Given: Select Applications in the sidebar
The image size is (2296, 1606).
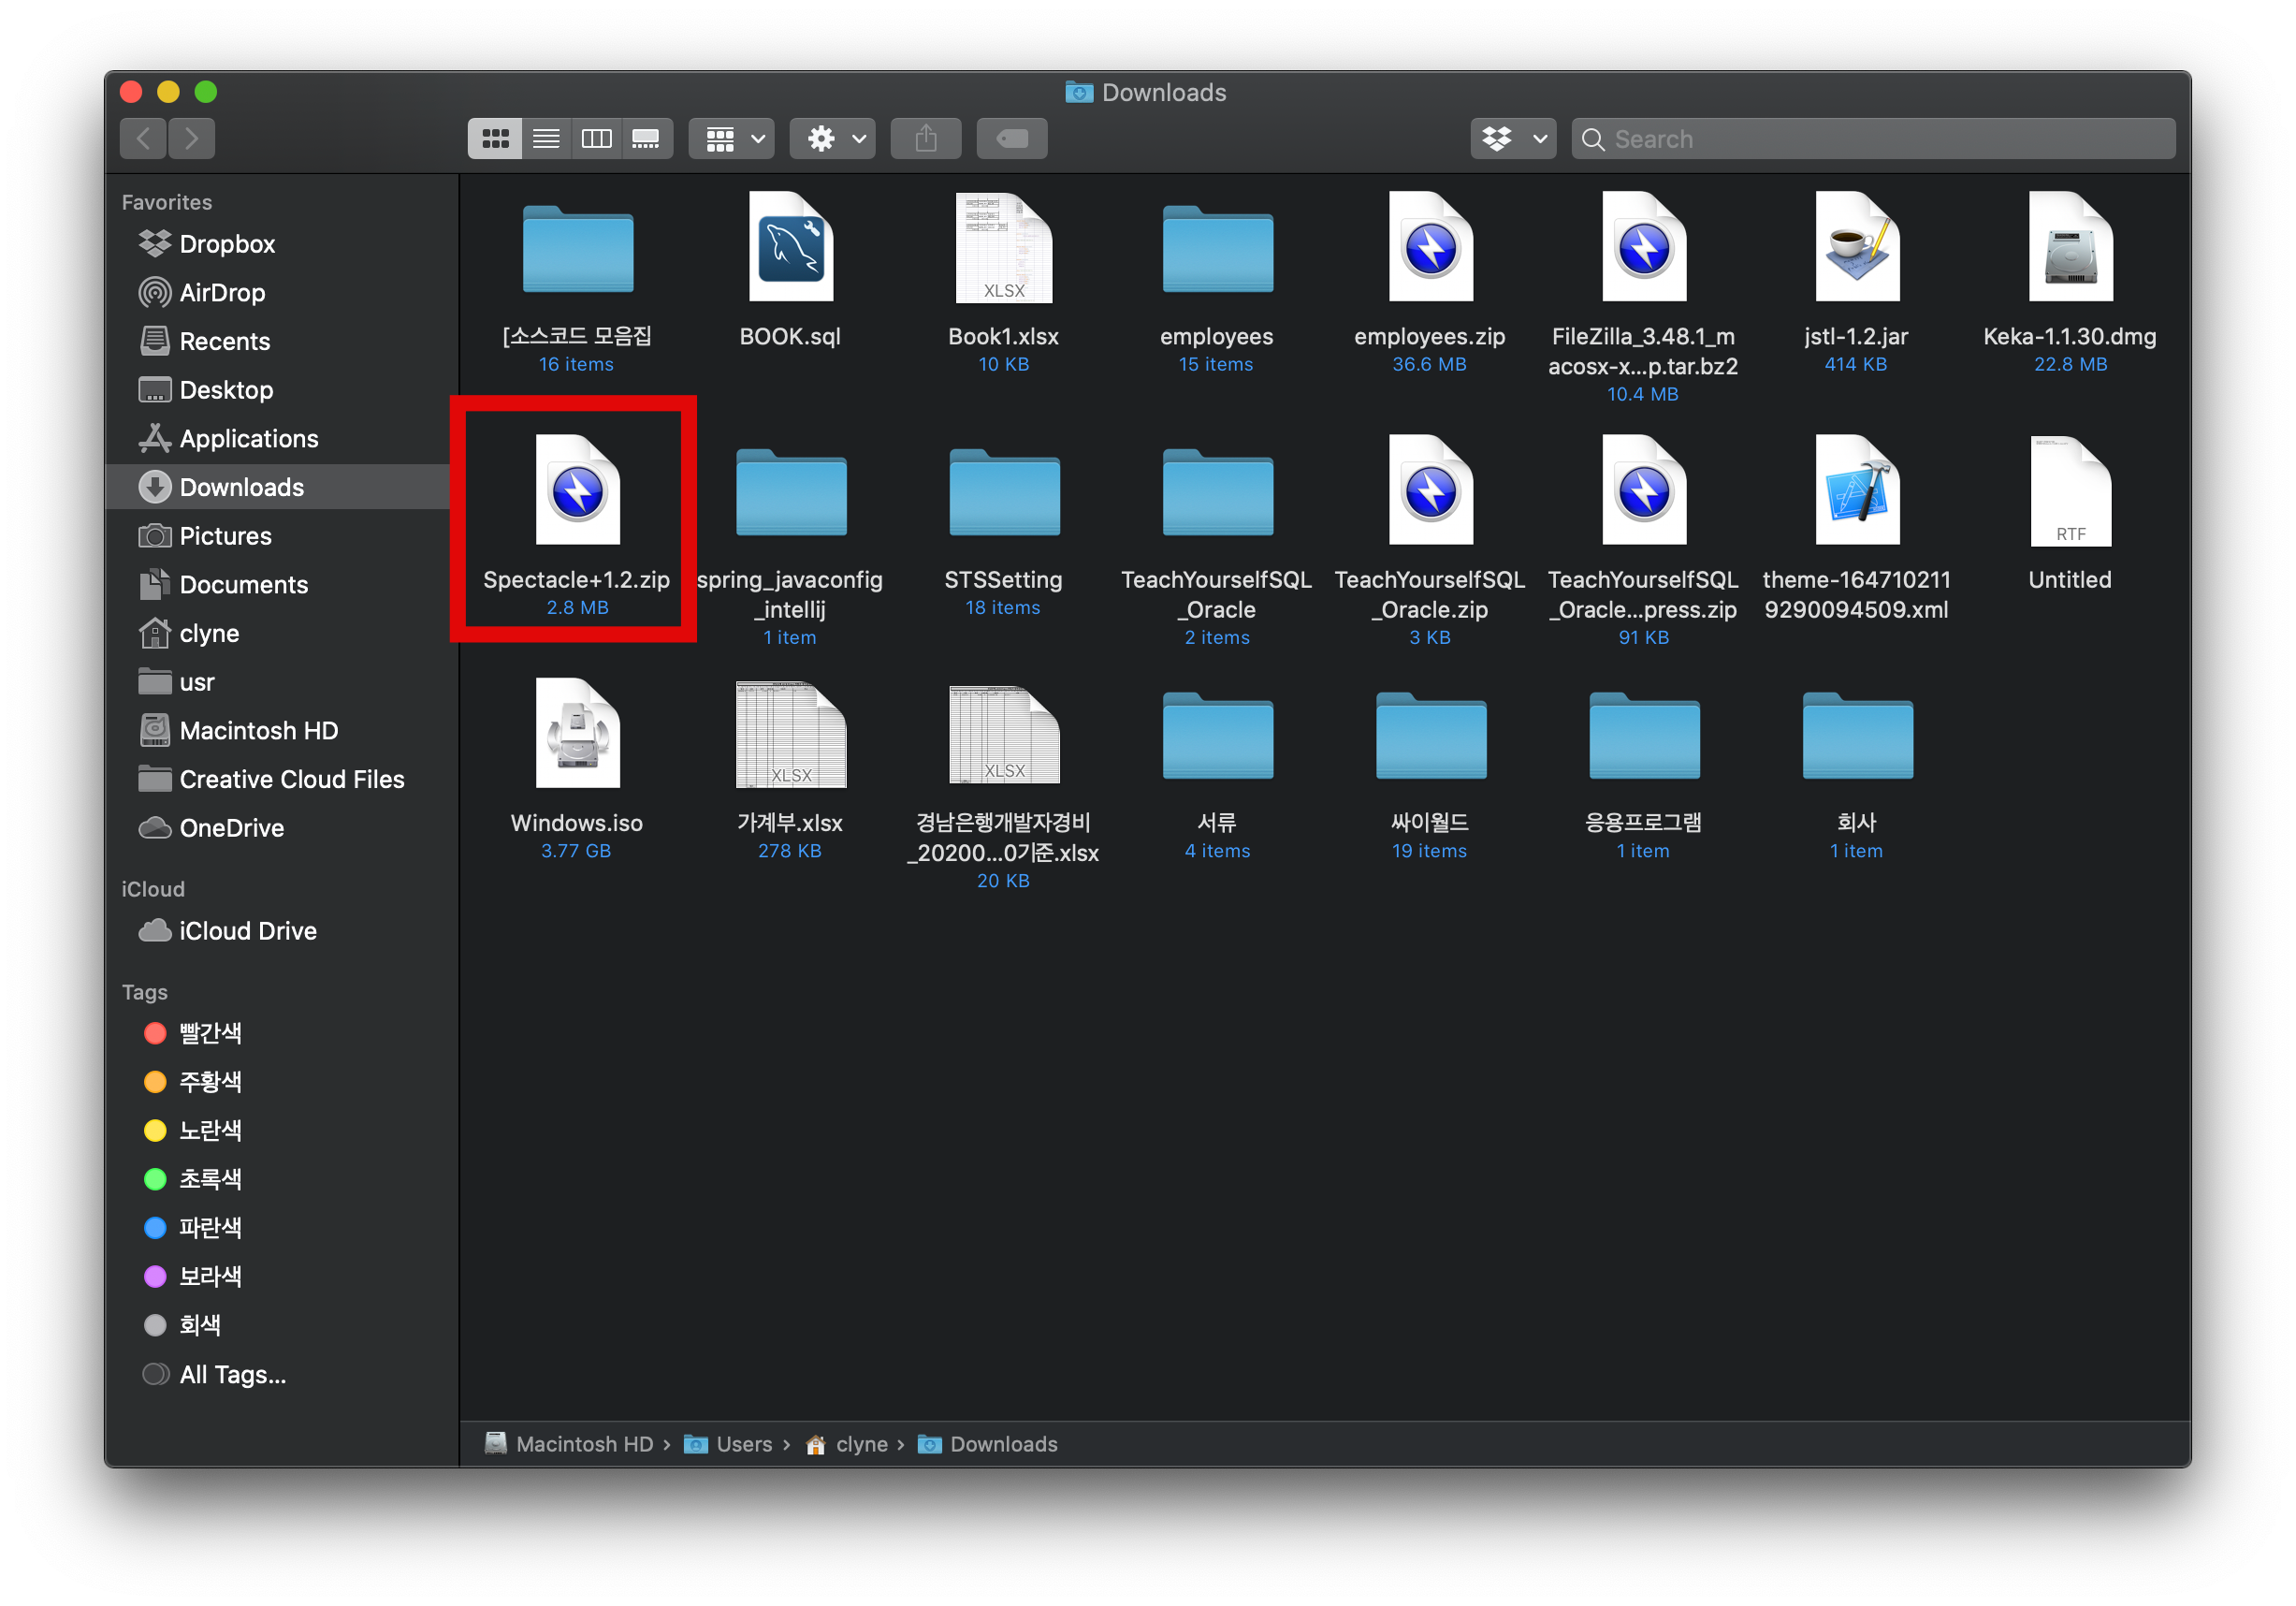Looking at the screenshot, I should (248, 439).
